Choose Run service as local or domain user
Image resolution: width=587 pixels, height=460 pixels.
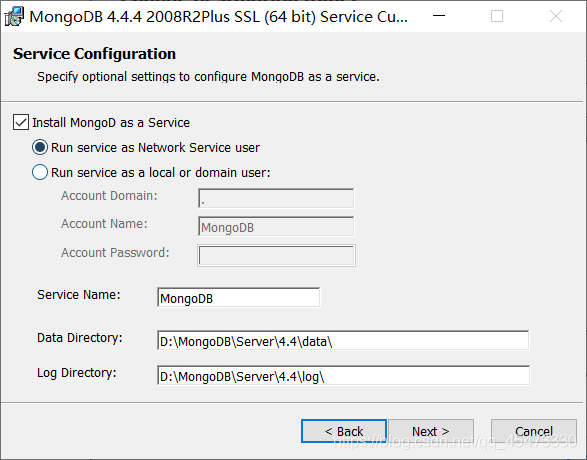40,173
